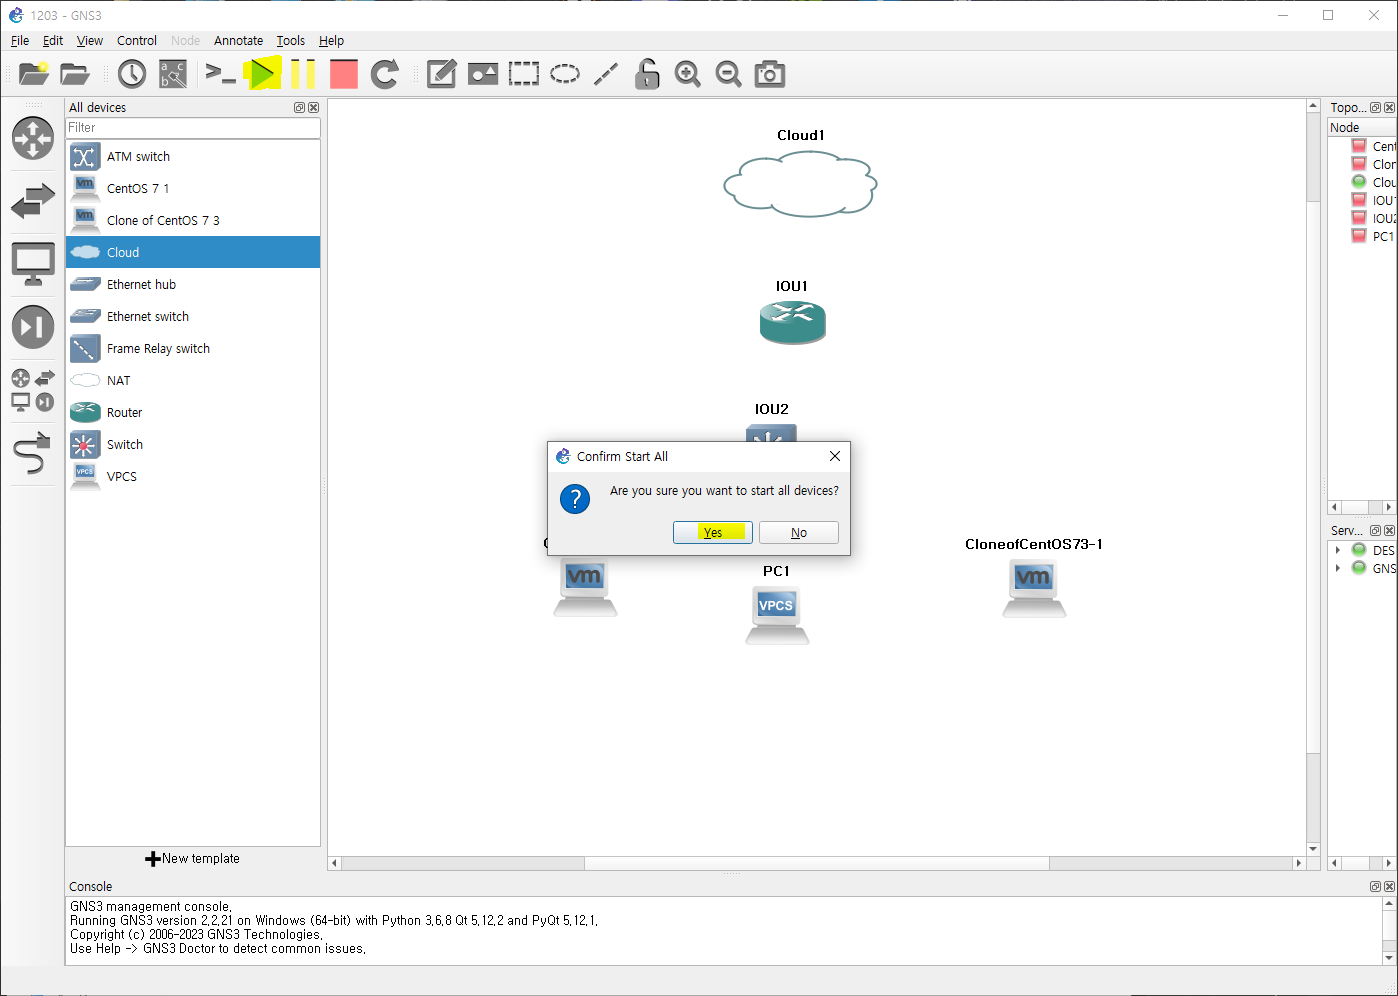Viewport: 1398px width, 996px height.
Task: Select the Draw an ellipse tool
Action: 565,74
